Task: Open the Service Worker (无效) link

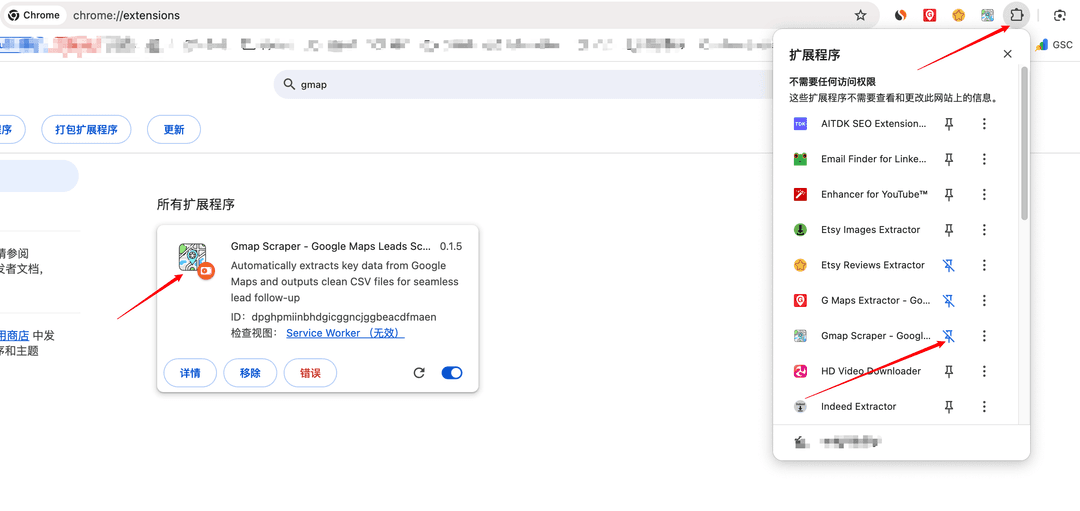Action: tap(345, 333)
